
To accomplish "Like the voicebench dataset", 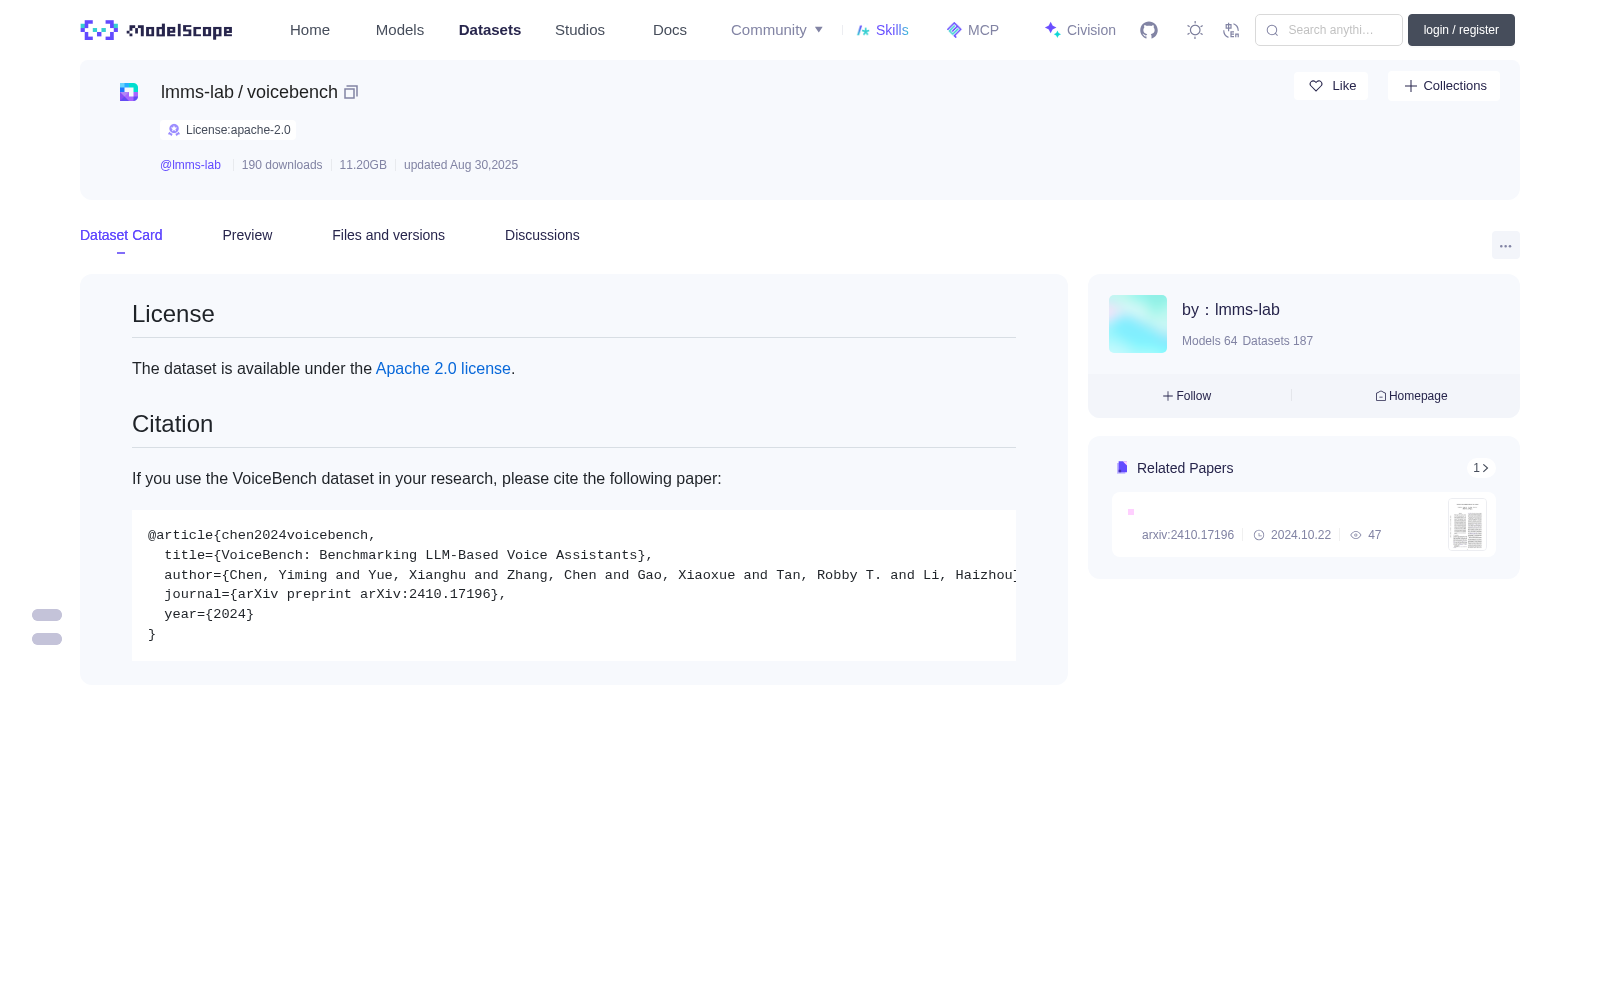I will tap(1332, 86).
